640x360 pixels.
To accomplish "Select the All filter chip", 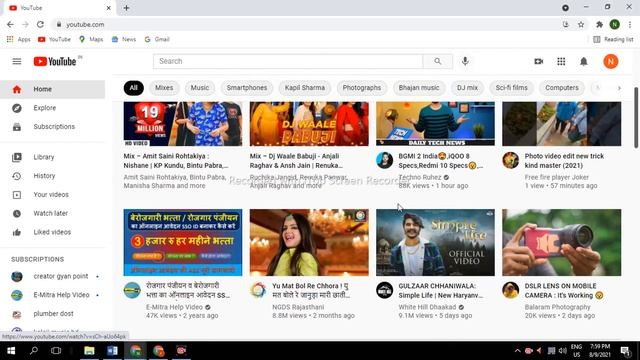I will (x=133, y=88).
